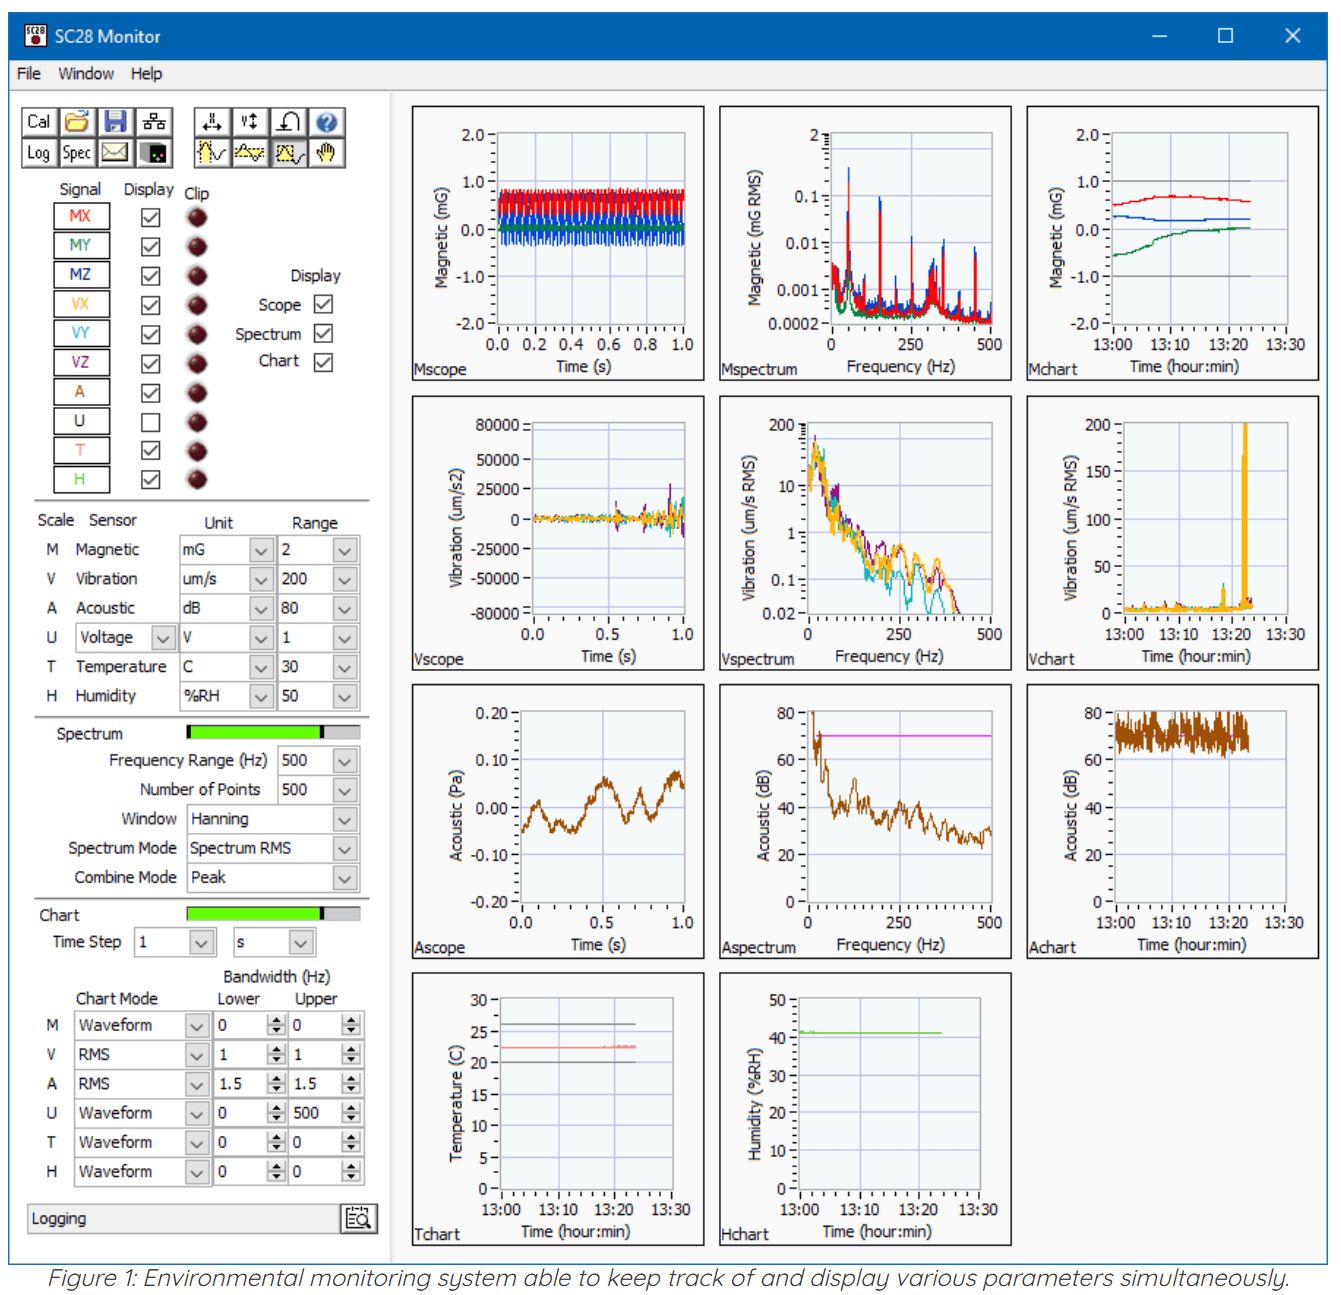
Task: Click the Spec toolbar button
Action: [77, 153]
